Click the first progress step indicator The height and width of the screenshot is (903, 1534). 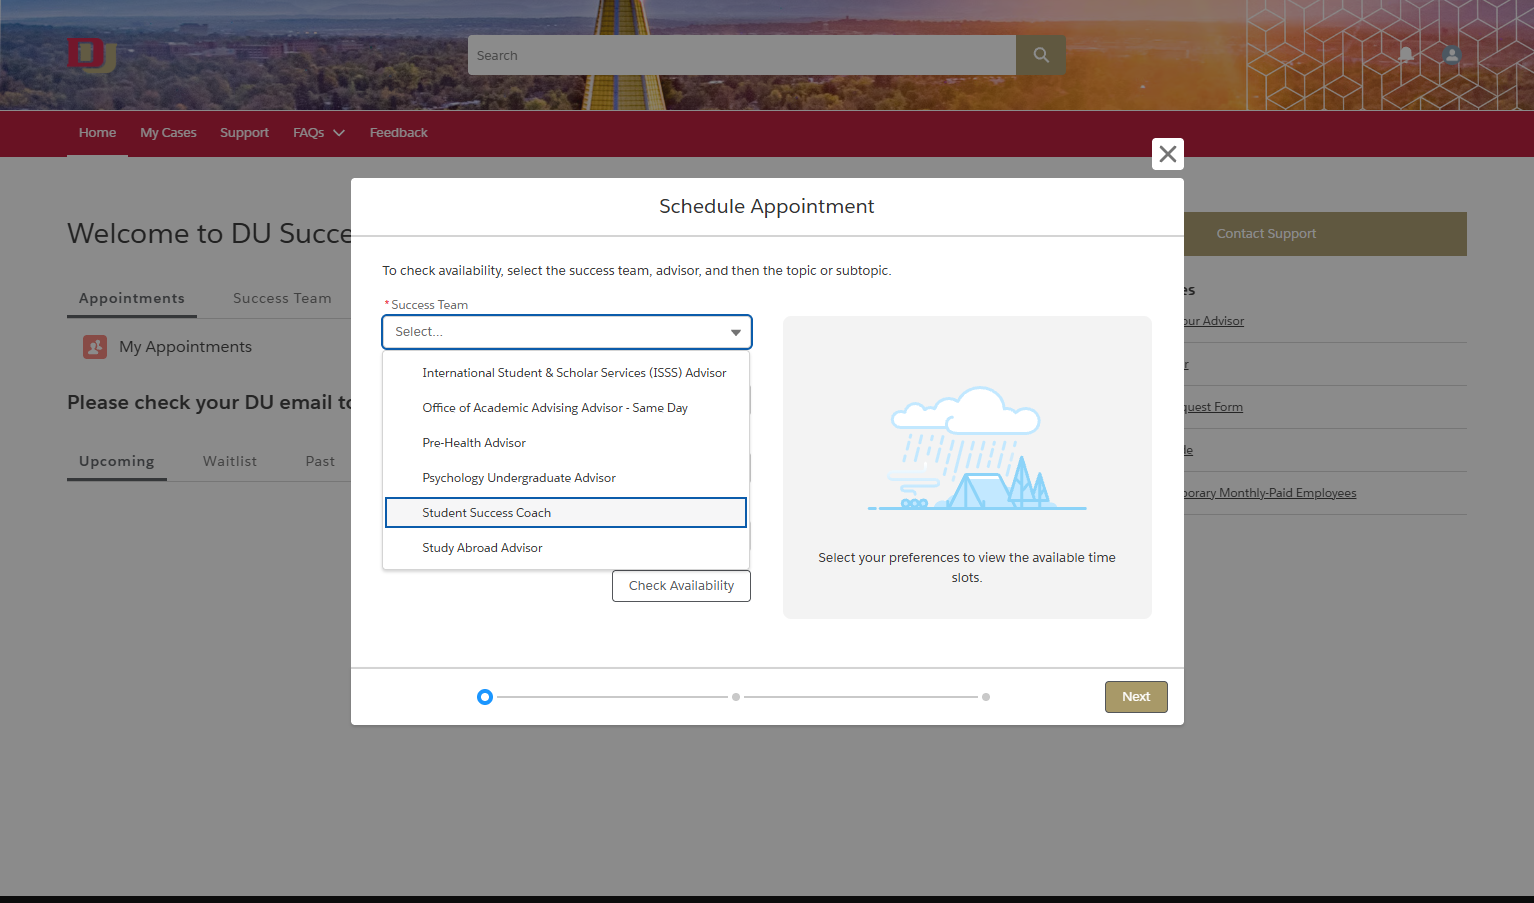[x=485, y=697]
